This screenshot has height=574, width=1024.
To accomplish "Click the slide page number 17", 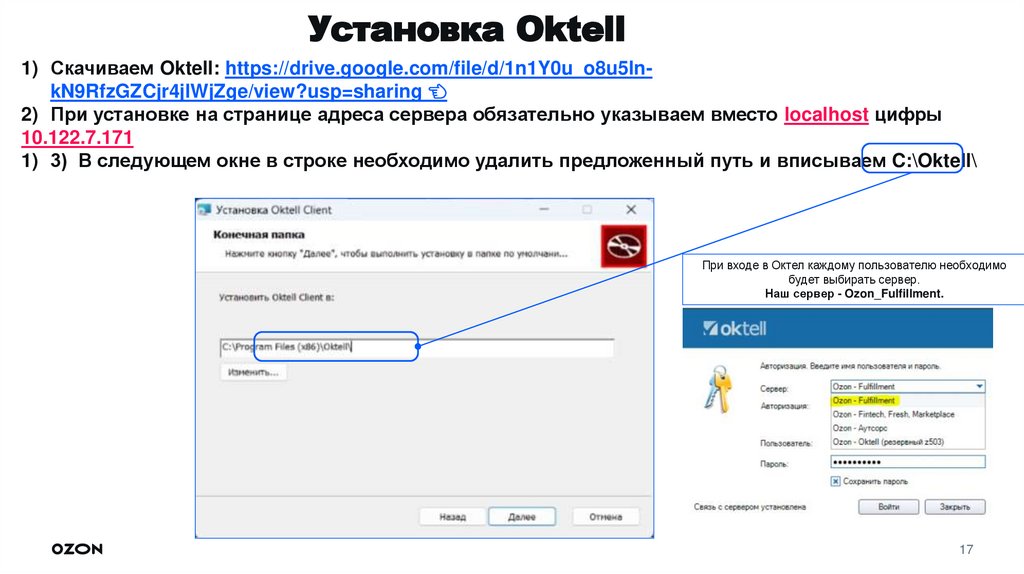I will click(x=967, y=550).
